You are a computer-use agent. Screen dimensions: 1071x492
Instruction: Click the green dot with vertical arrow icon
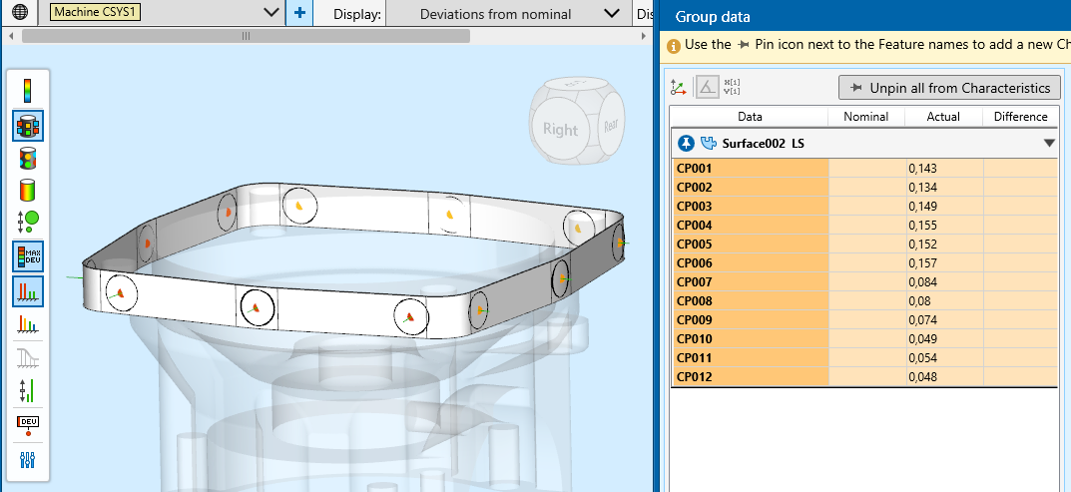(27, 221)
